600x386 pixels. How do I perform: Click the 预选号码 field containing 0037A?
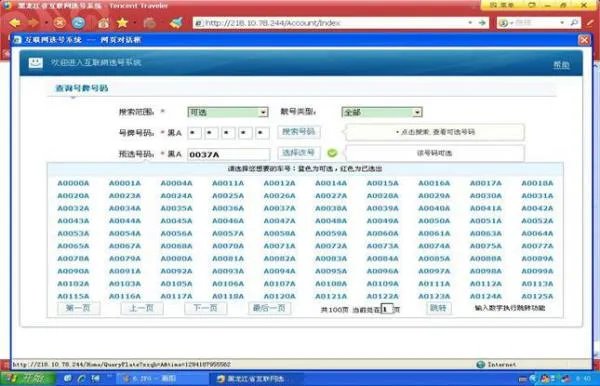[228, 154]
